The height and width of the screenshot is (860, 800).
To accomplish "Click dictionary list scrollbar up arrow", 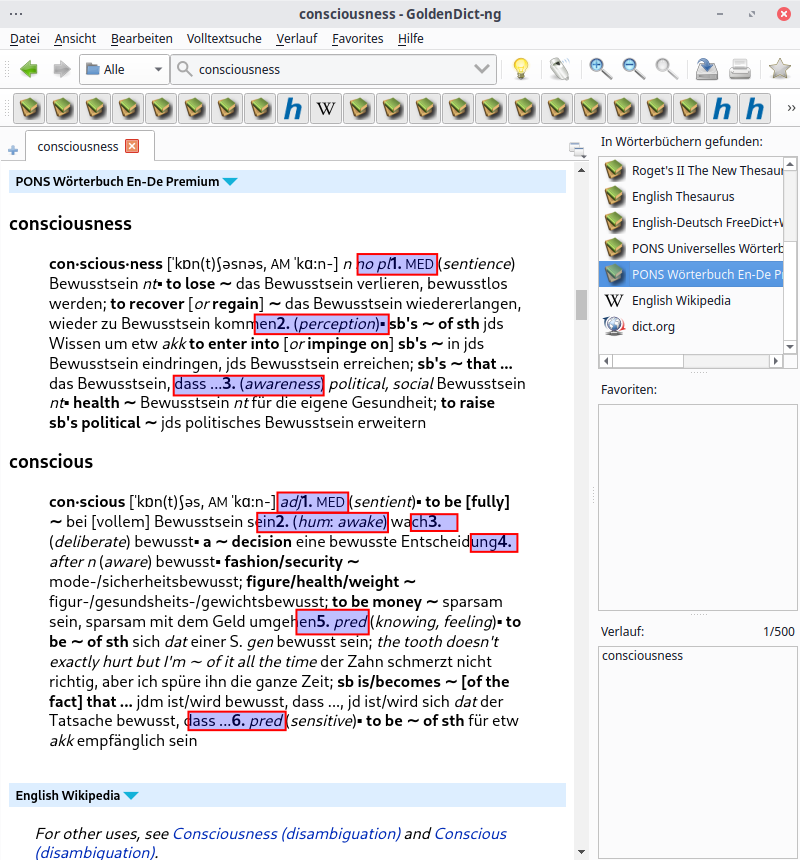I will (x=790, y=163).
